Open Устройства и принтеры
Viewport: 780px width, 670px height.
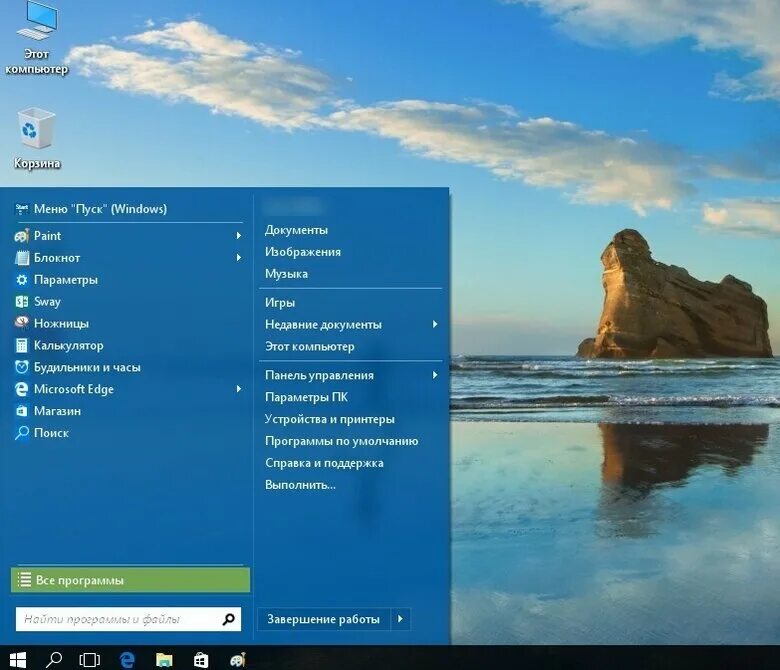pos(329,419)
